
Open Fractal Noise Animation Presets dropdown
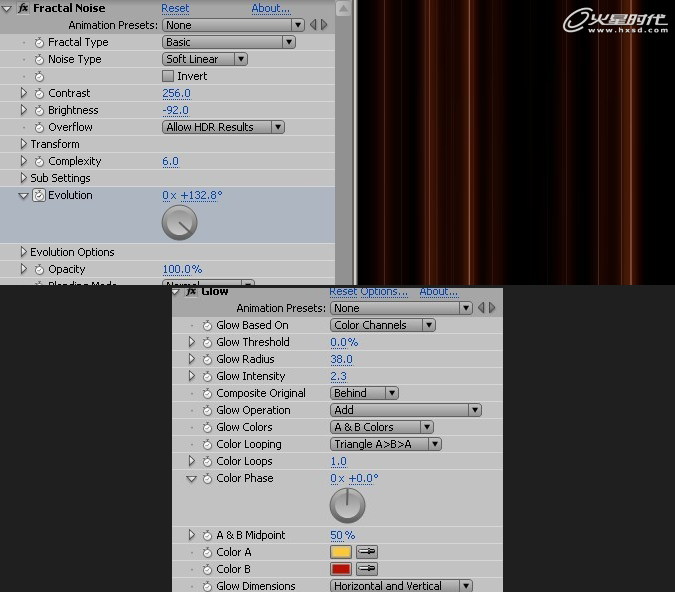[x=233, y=25]
